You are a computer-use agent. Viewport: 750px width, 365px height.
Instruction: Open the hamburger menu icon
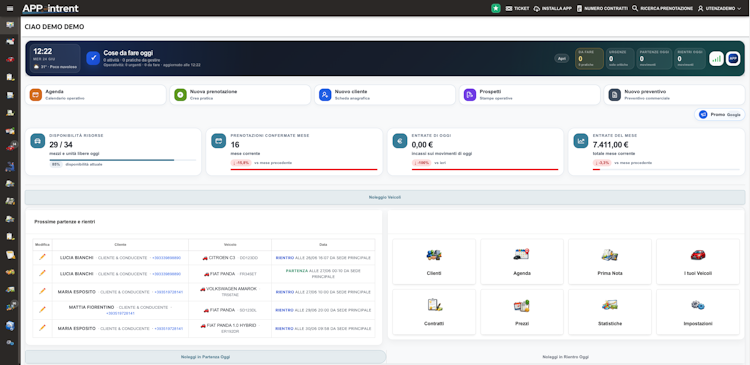(x=10, y=8)
